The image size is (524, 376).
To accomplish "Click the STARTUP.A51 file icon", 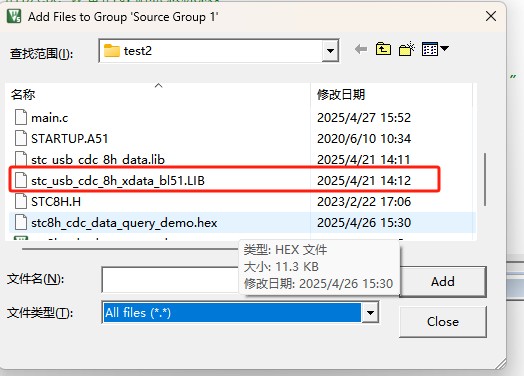I will click(21, 138).
